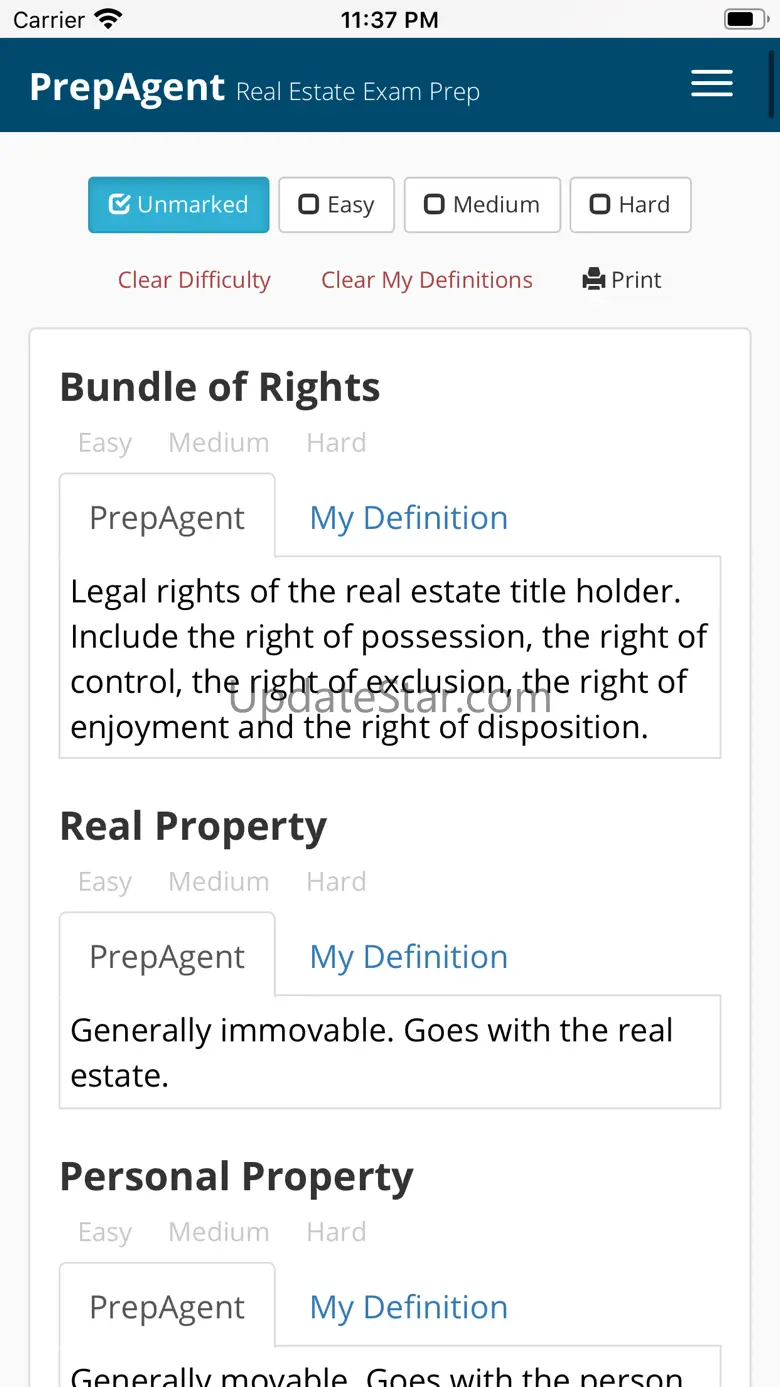Rate Personal Property as Hard
The image size is (780, 1387).
click(x=336, y=1232)
